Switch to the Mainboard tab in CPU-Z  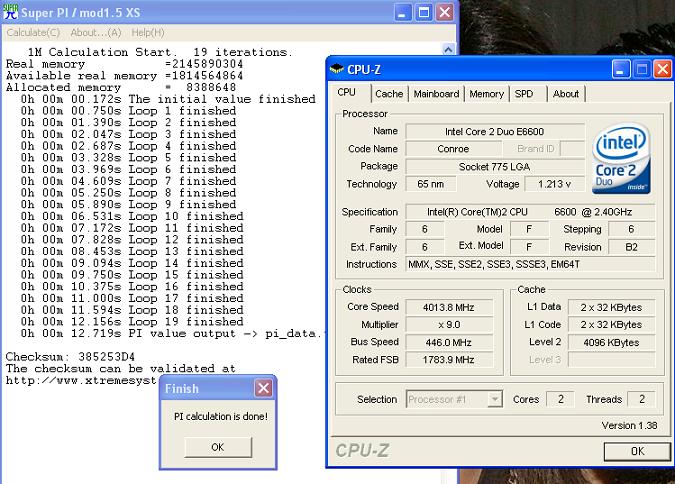pos(436,94)
